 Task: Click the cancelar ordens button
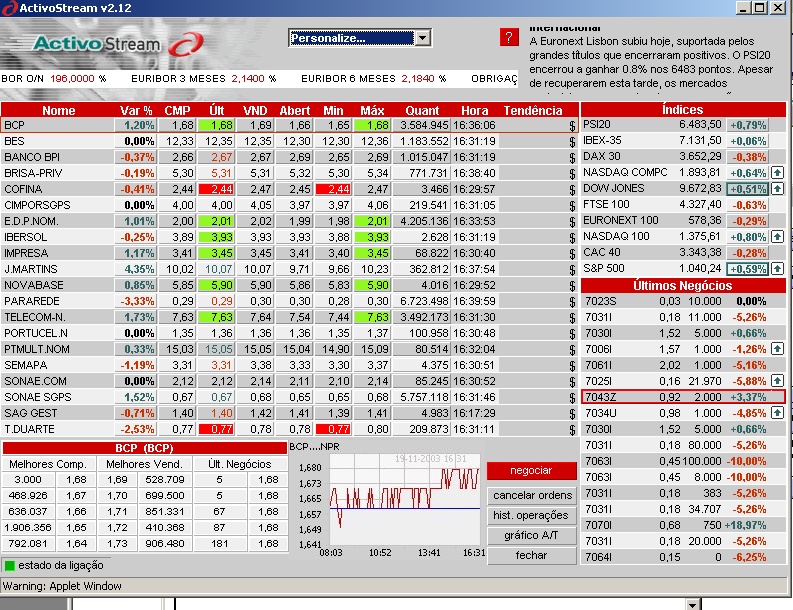532,495
